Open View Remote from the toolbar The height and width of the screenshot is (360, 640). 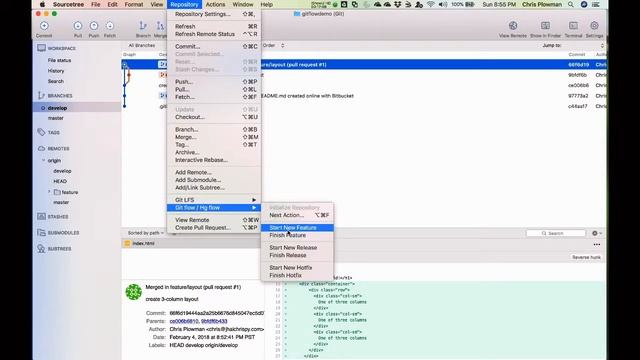pyautogui.click(x=513, y=26)
